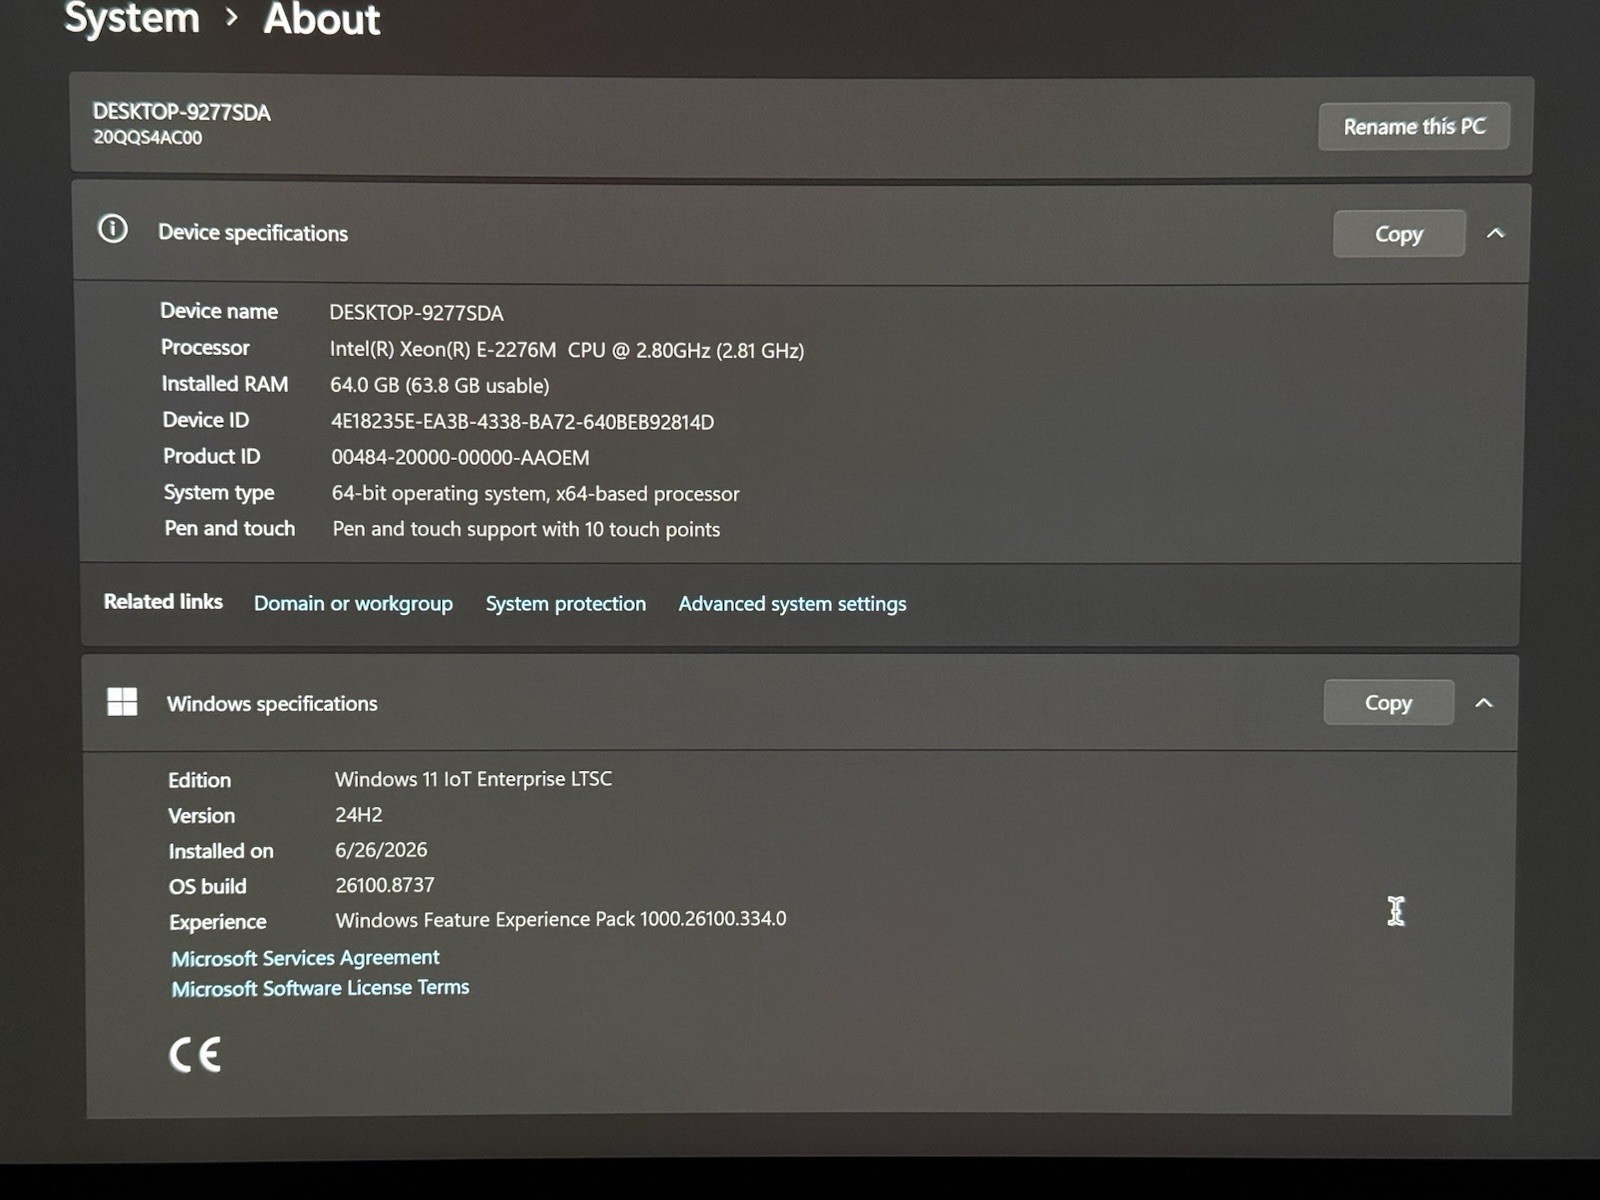Select the 64-bit operating system text

[x=535, y=494]
